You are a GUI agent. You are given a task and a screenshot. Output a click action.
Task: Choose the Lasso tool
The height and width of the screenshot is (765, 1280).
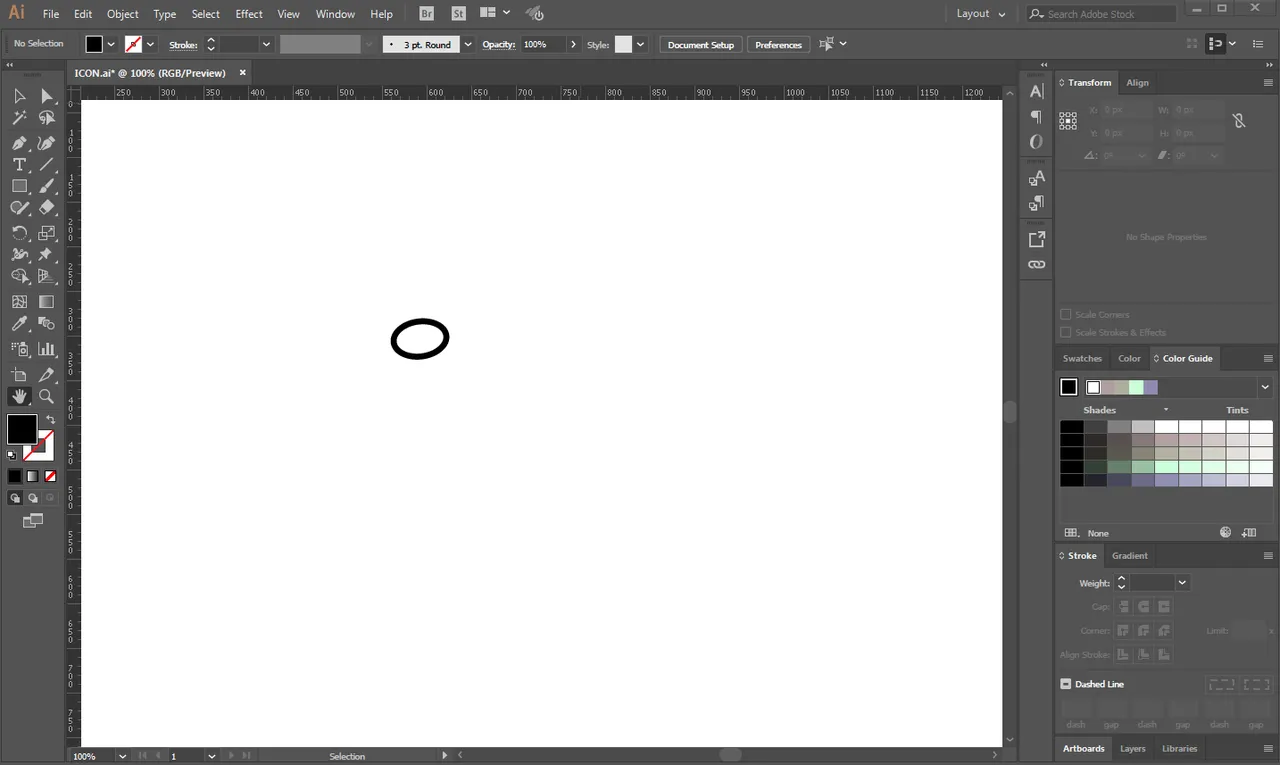46,118
